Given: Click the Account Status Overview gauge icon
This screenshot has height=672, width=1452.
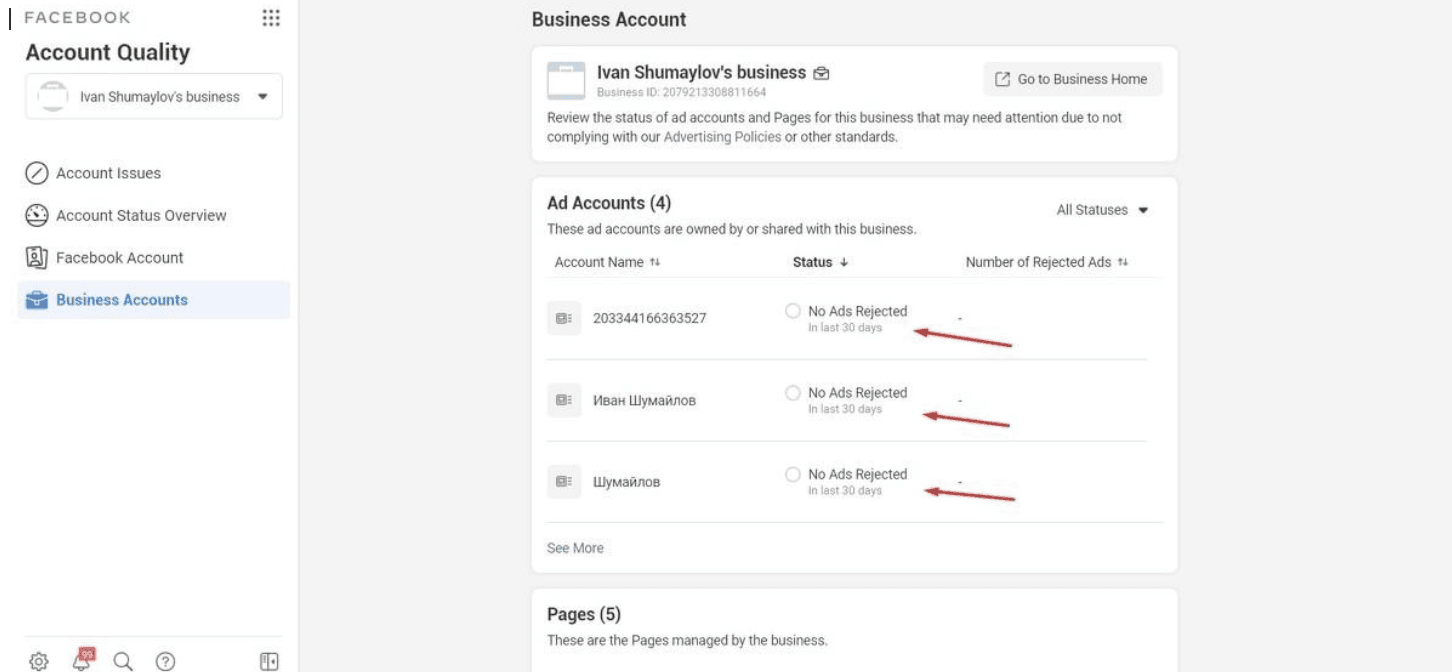Looking at the screenshot, I should (x=37, y=215).
